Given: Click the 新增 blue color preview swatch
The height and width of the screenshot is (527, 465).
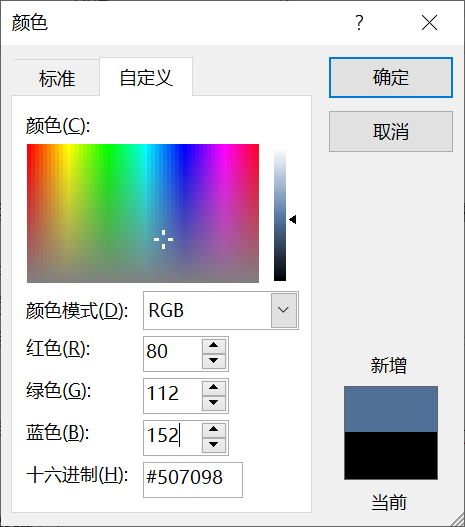Looking at the screenshot, I should point(391,409).
